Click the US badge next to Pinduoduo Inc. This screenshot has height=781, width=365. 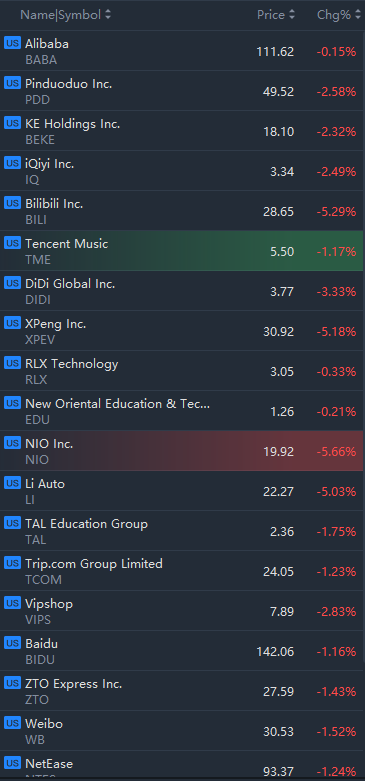[12, 83]
